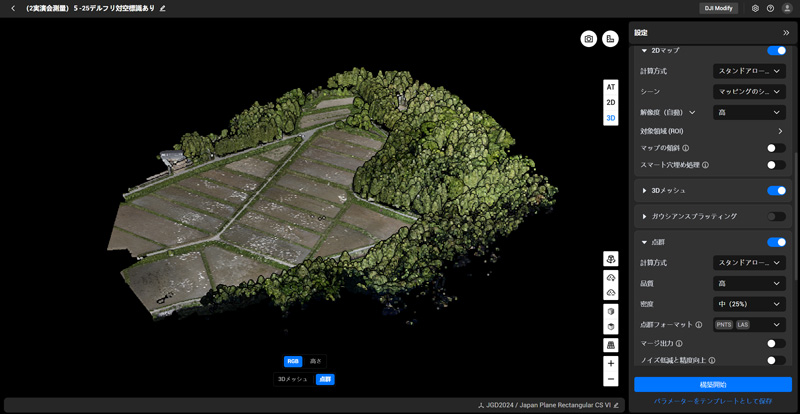
Task: Open the measurement tool icon
Action: coord(610,39)
